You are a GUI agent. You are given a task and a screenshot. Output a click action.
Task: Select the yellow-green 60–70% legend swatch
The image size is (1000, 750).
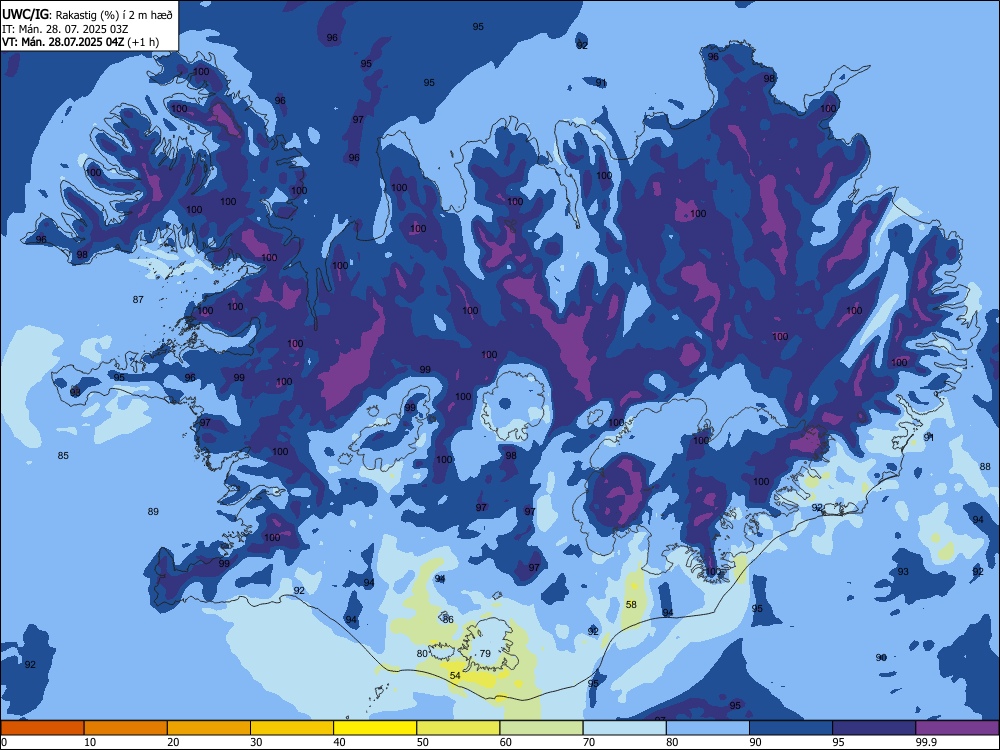point(541,728)
